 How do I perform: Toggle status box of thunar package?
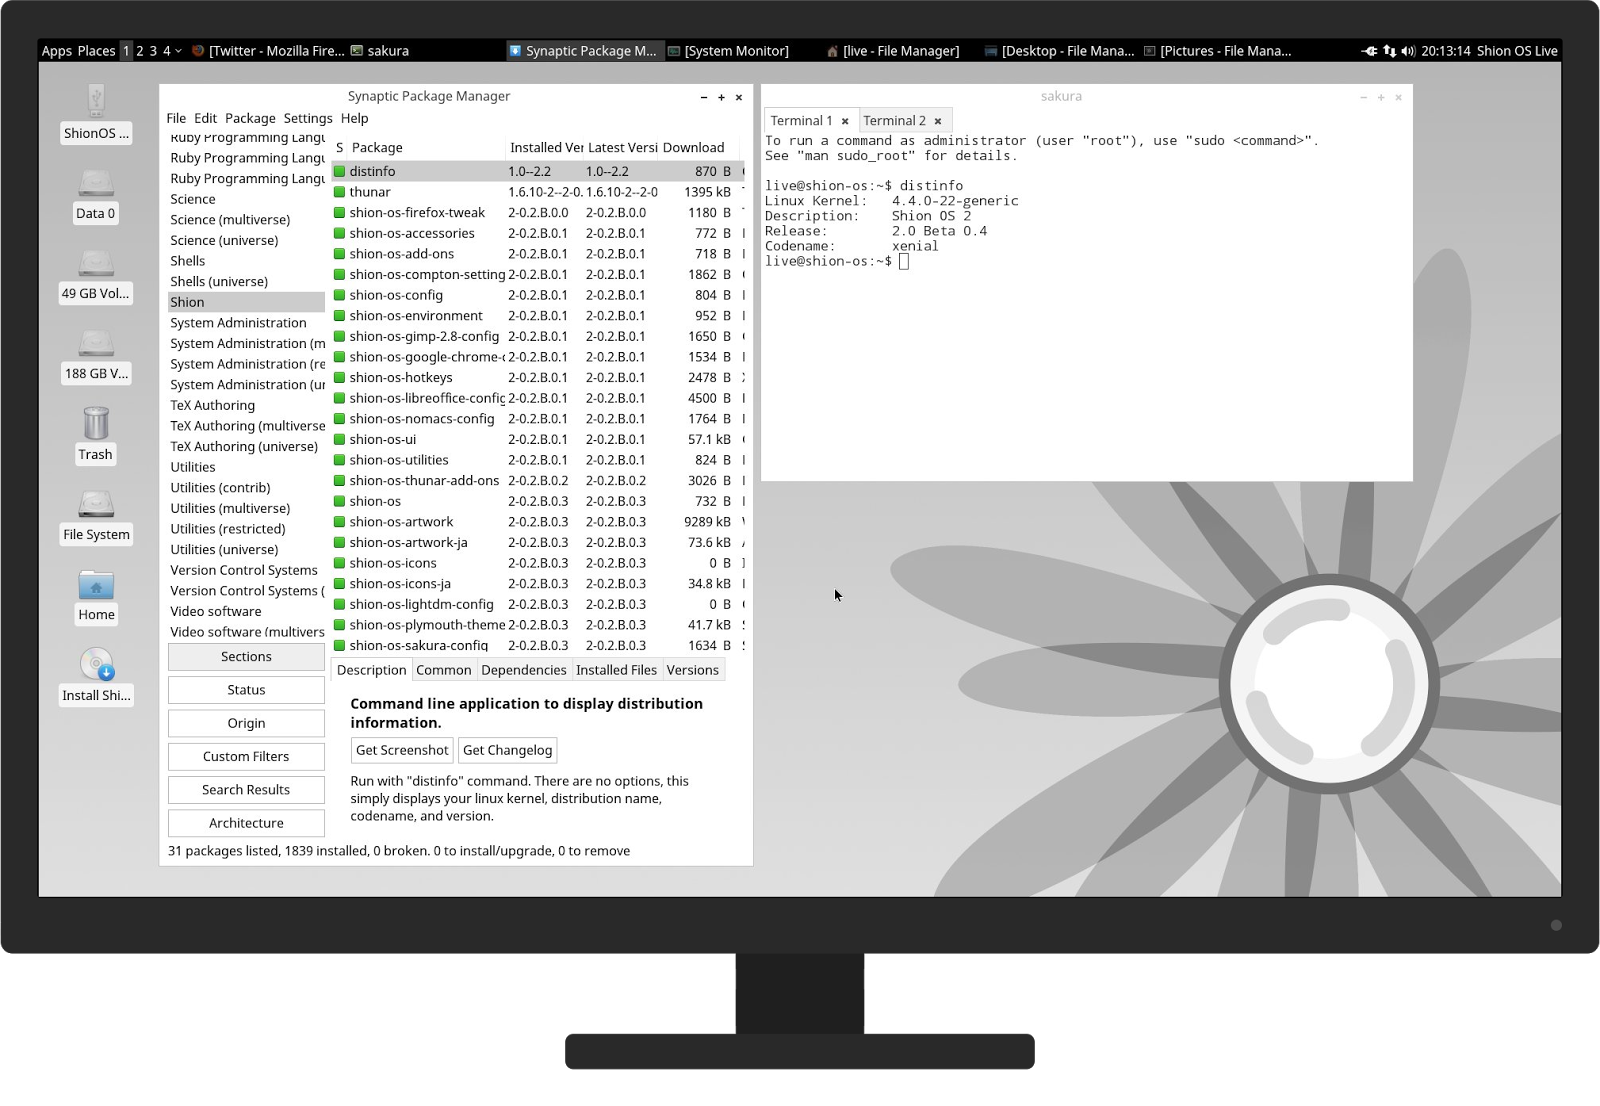point(340,192)
